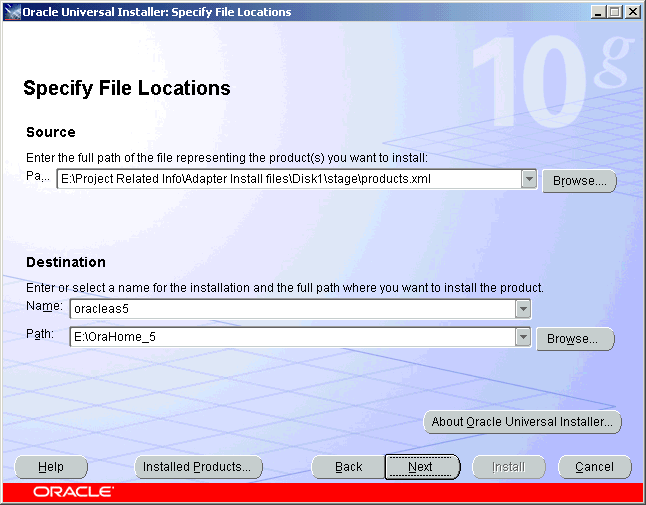Screen dimensions: 646x505
Task: Open About Oracle Universal Installer dialog
Action: [x=522, y=422]
